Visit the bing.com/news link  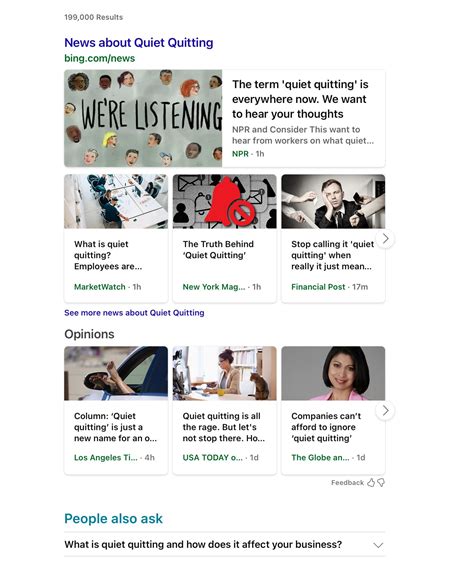coord(100,58)
